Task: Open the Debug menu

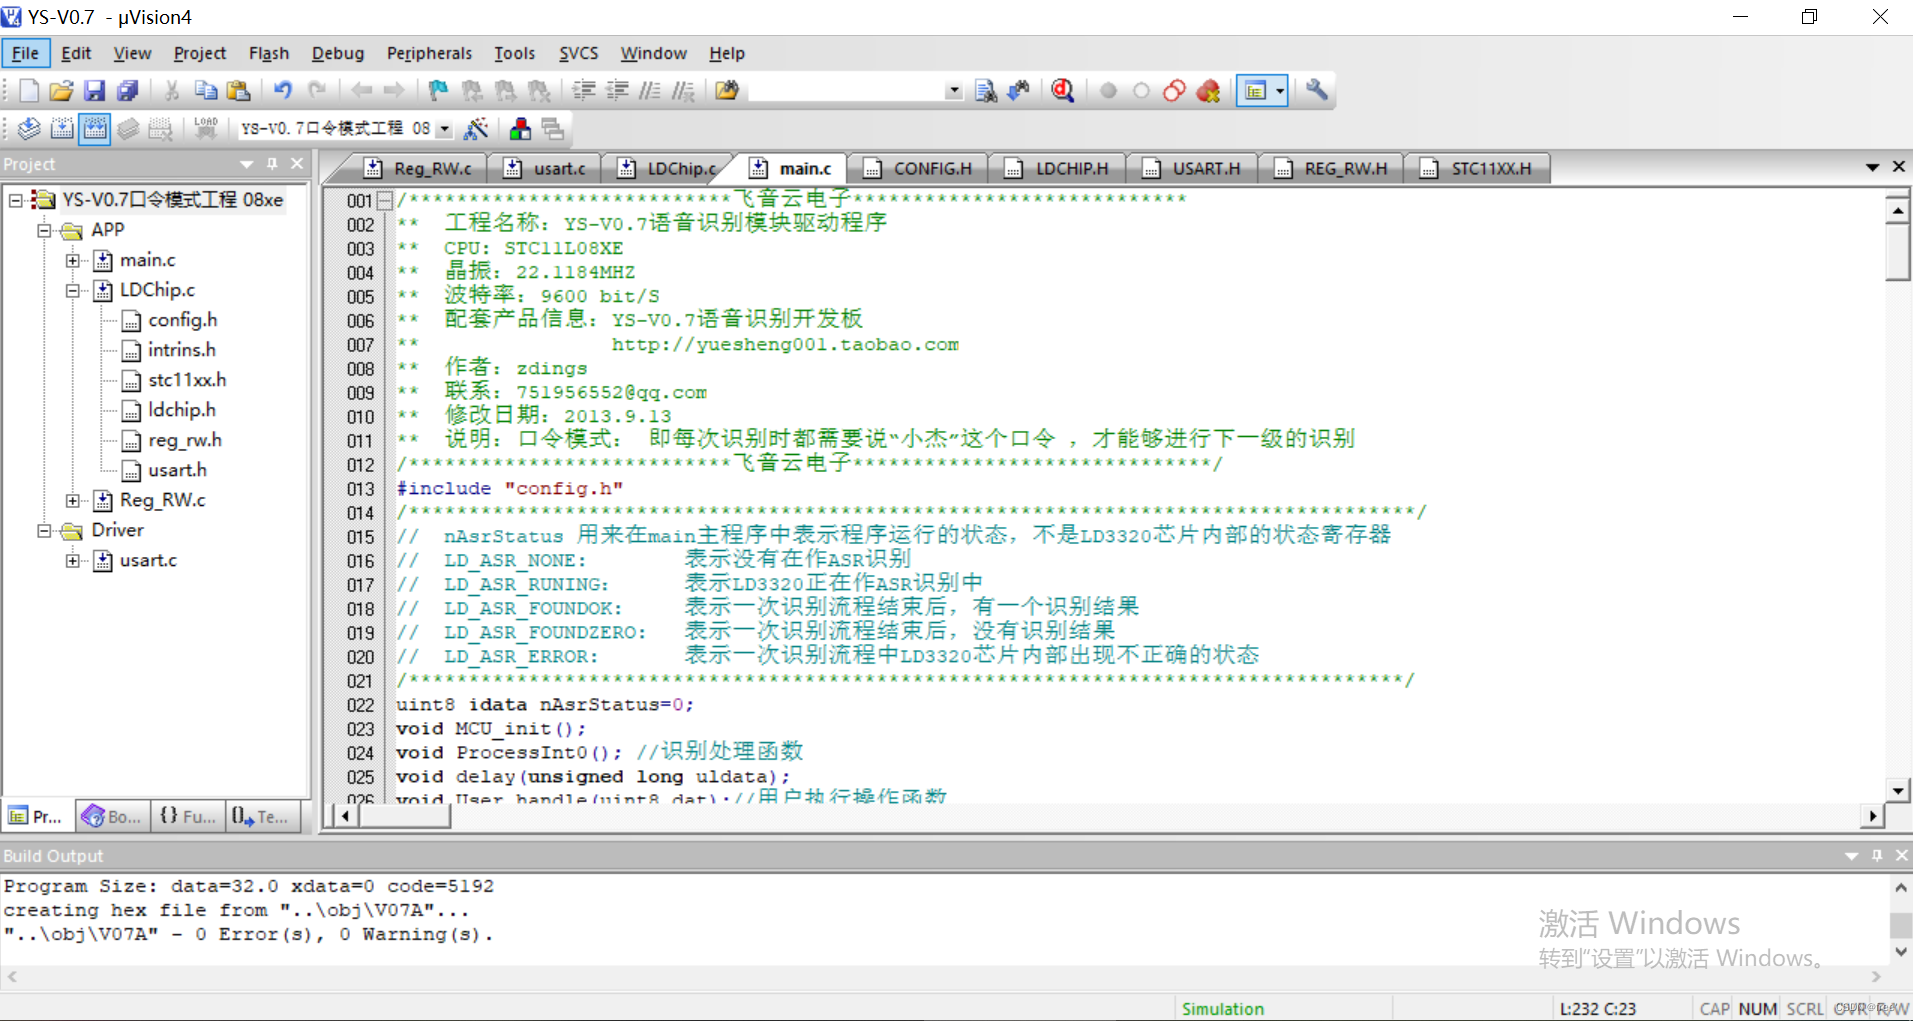Action: 338,53
